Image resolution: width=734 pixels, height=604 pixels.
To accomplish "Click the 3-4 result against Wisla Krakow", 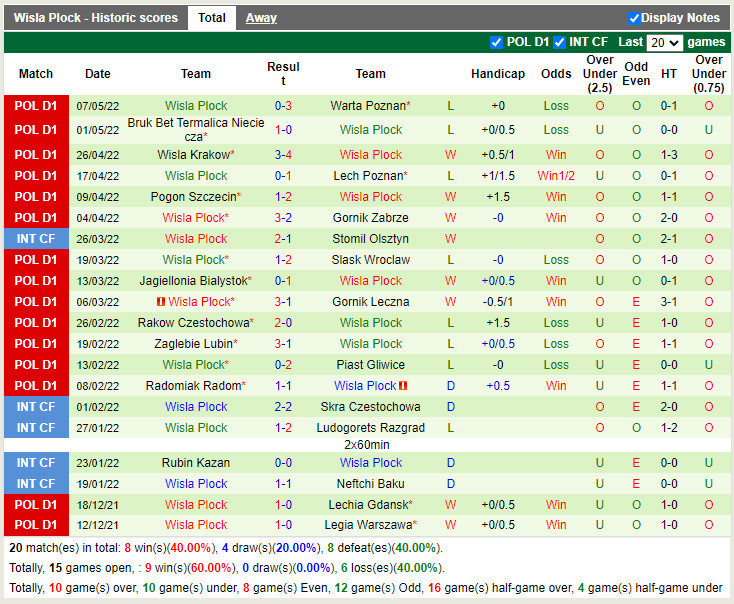I will pos(283,155).
